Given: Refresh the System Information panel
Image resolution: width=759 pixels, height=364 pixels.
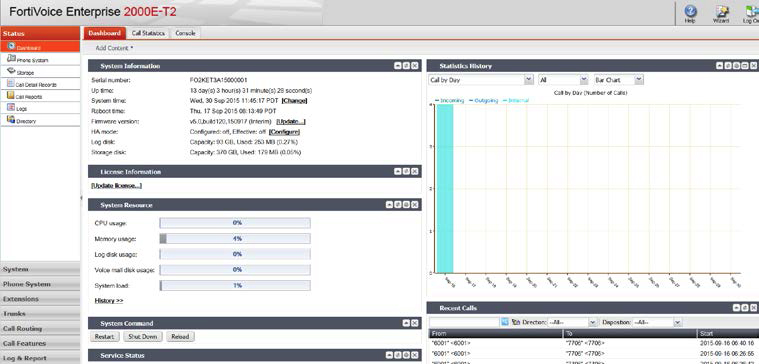Looking at the screenshot, I should pos(406,66).
